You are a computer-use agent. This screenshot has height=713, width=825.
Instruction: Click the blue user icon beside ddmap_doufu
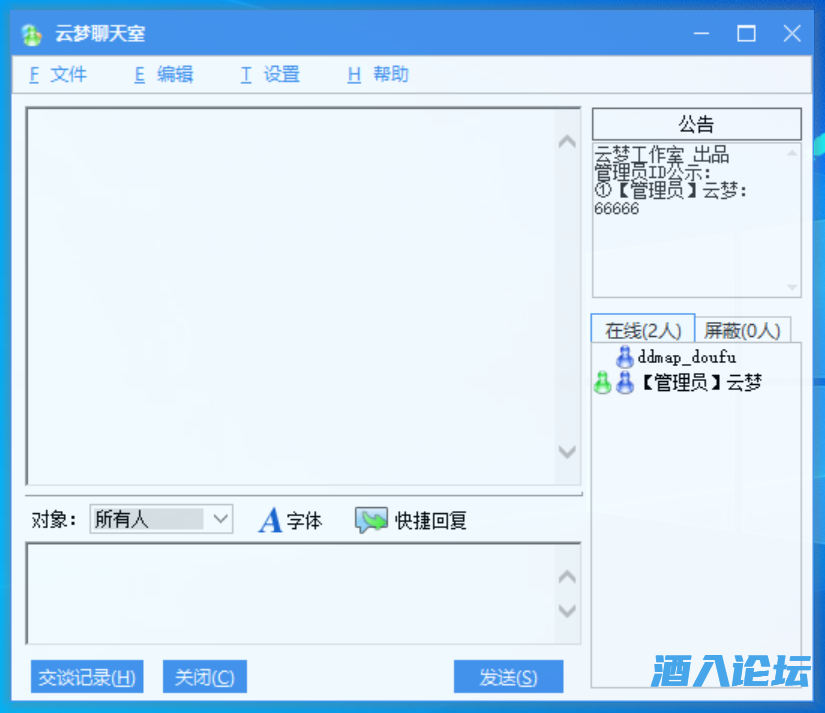pos(625,357)
